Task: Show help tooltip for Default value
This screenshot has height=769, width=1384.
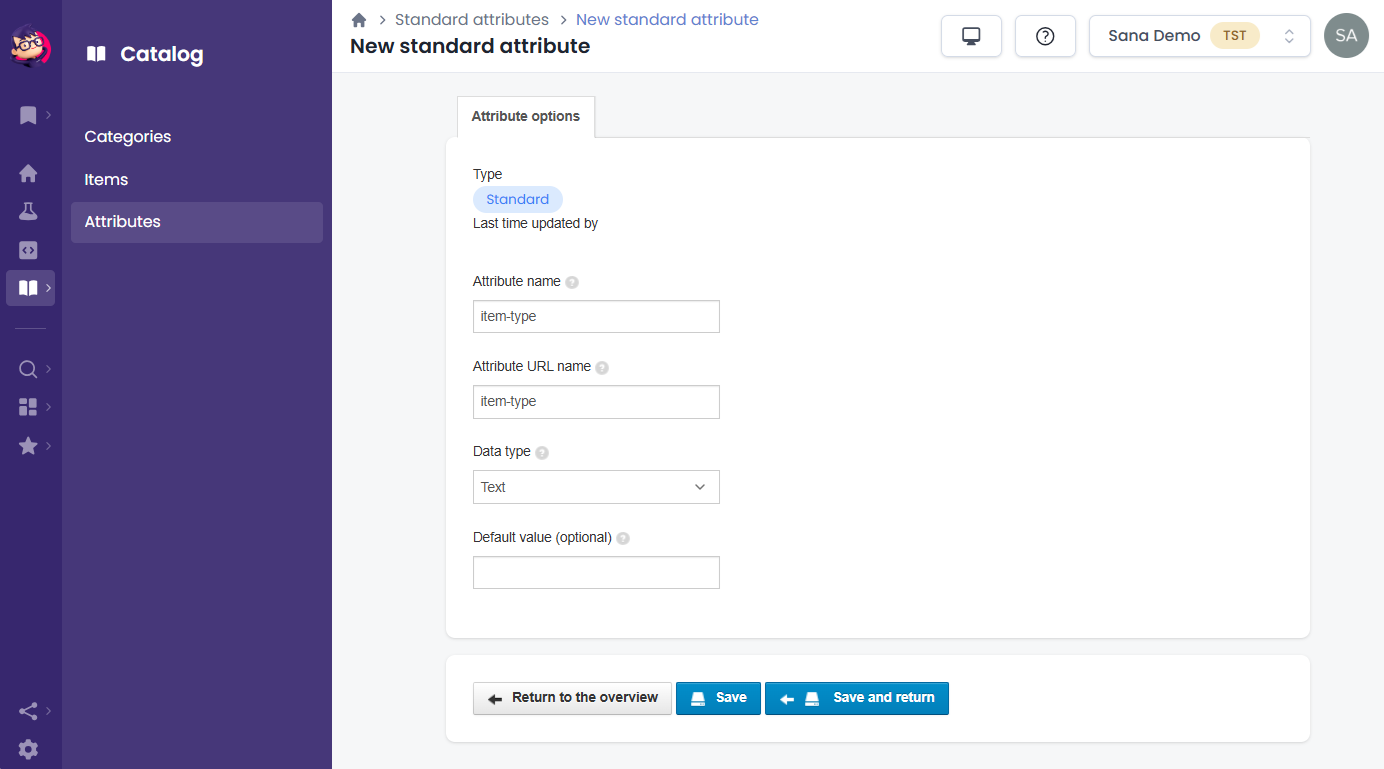Action: pyautogui.click(x=623, y=538)
